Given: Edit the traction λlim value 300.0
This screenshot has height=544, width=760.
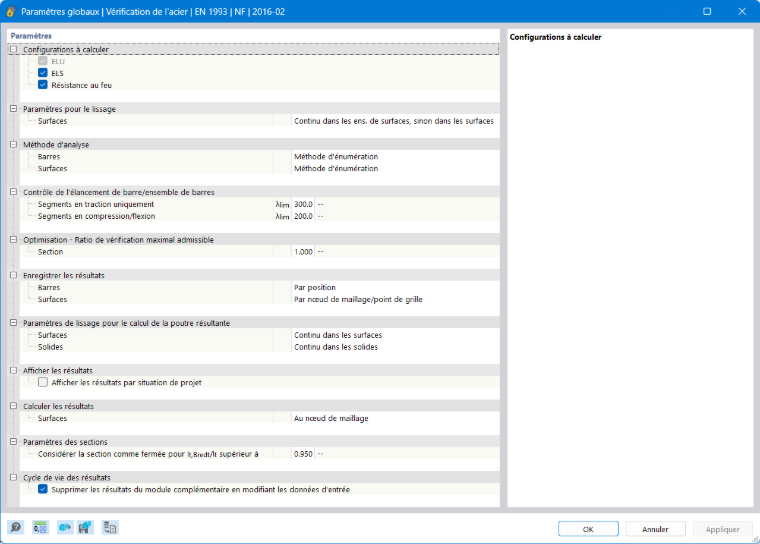Looking at the screenshot, I should click(x=303, y=204).
